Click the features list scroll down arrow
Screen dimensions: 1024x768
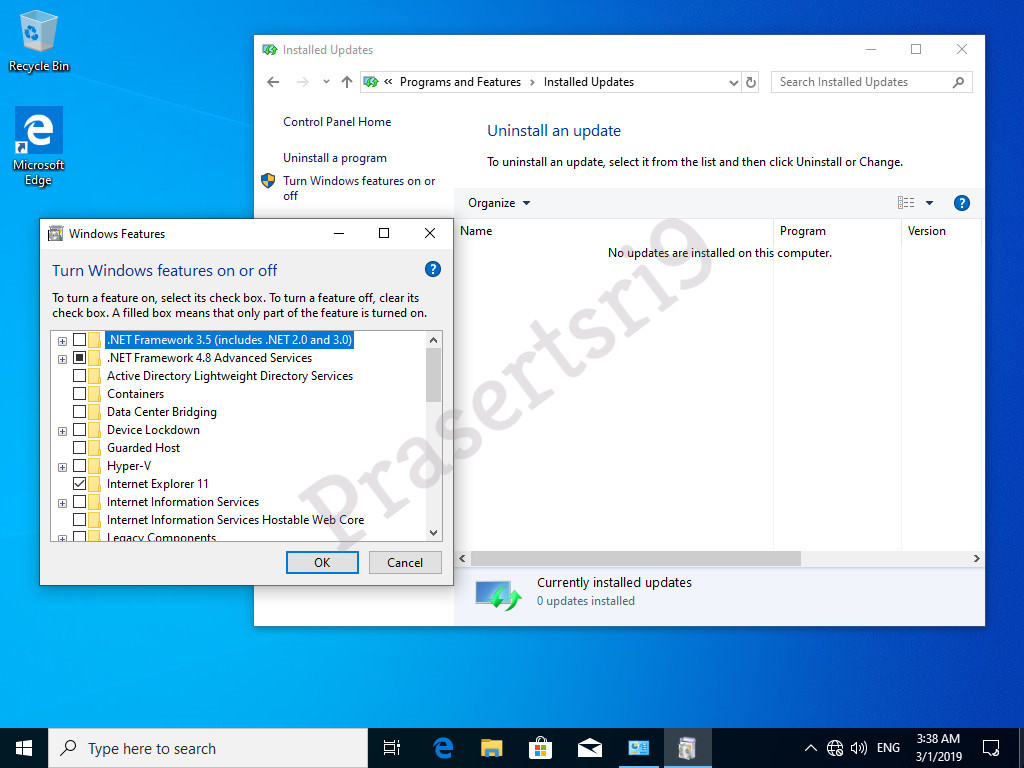click(x=434, y=533)
